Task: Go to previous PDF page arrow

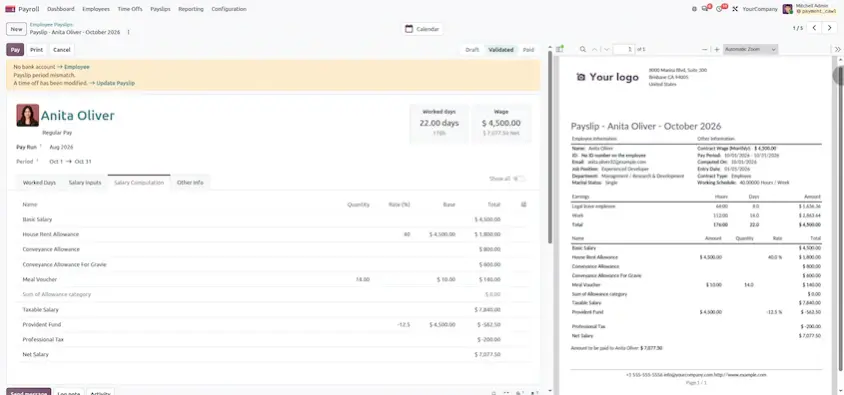Action: click(x=595, y=49)
